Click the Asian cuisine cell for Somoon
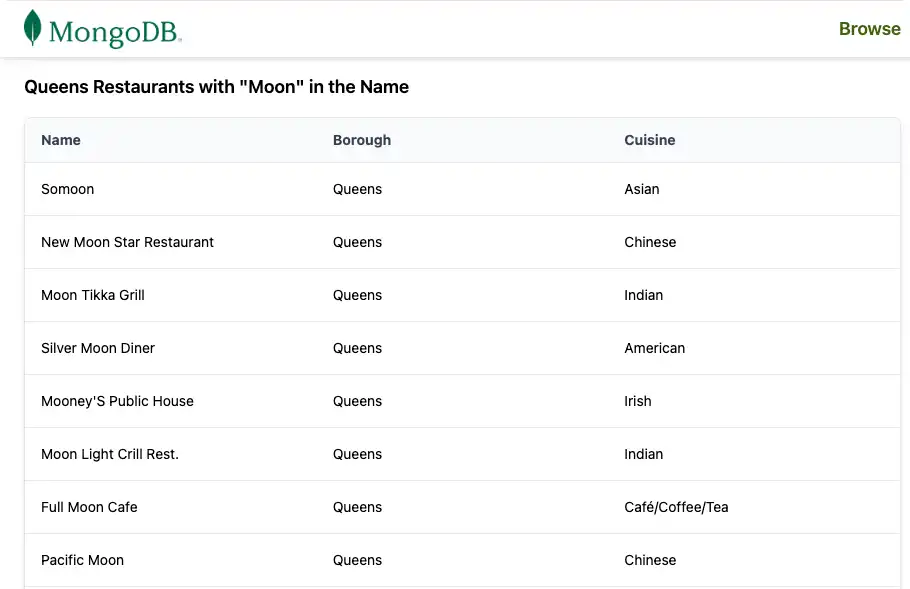The width and height of the screenshot is (910, 589). [642, 189]
